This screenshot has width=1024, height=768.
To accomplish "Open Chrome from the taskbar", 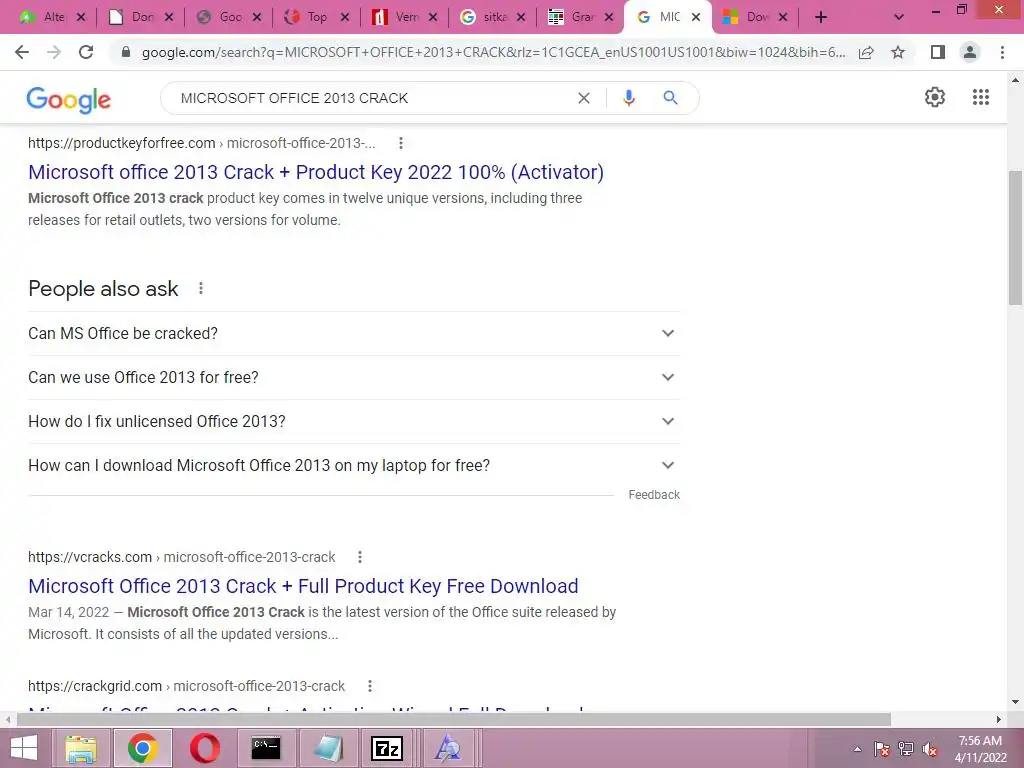I will coord(142,748).
